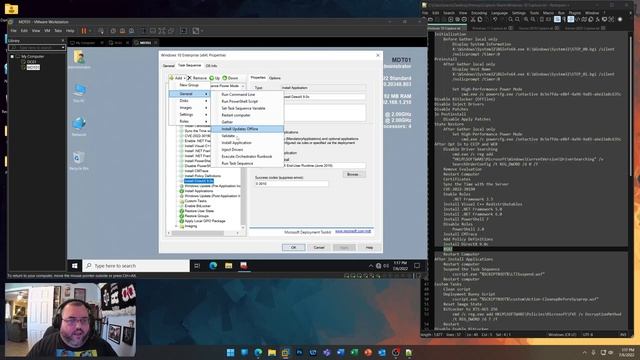Open the Settings submenu in Add menu
This screenshot has width=640, height=360.
pyautogui.click(x=189, y=115)
